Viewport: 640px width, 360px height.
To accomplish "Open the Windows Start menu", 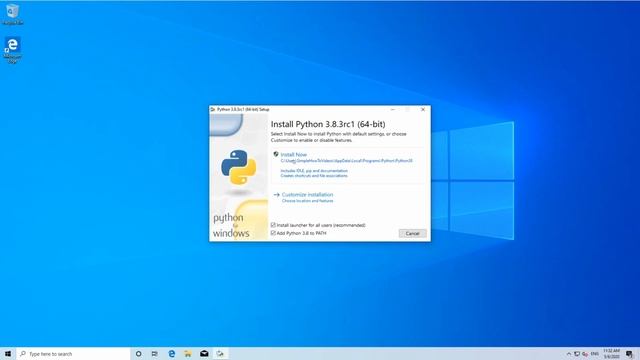I will [x=8, y=353].
